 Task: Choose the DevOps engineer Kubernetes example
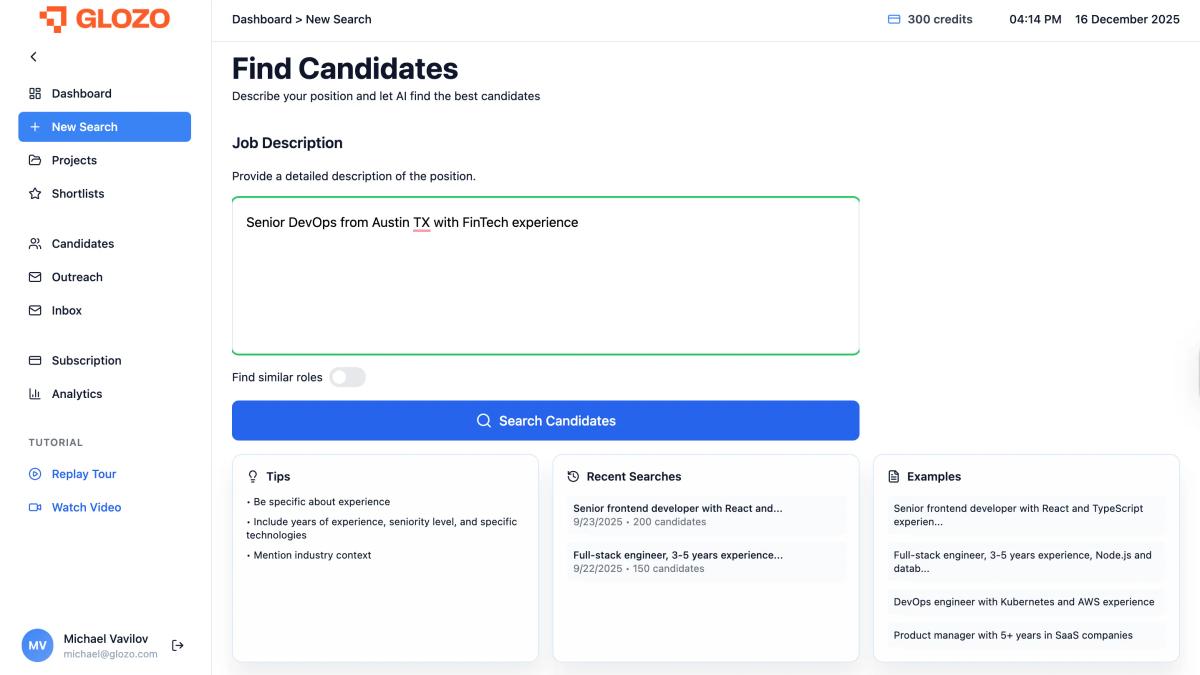pos(1024,601)
